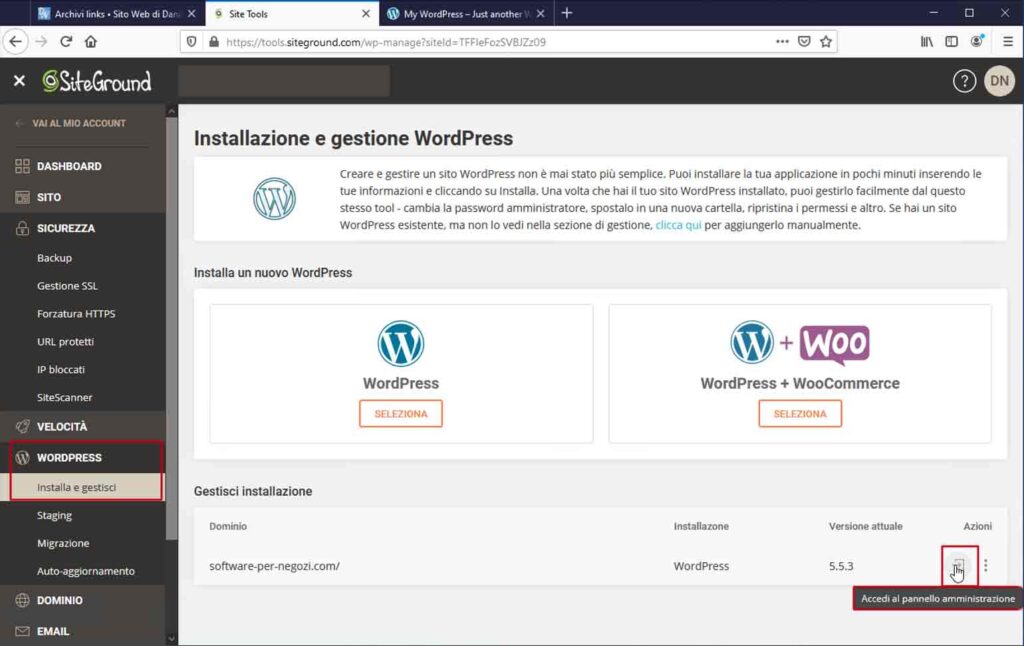
Task: Click the browser Back arrow
Action: 16,42
